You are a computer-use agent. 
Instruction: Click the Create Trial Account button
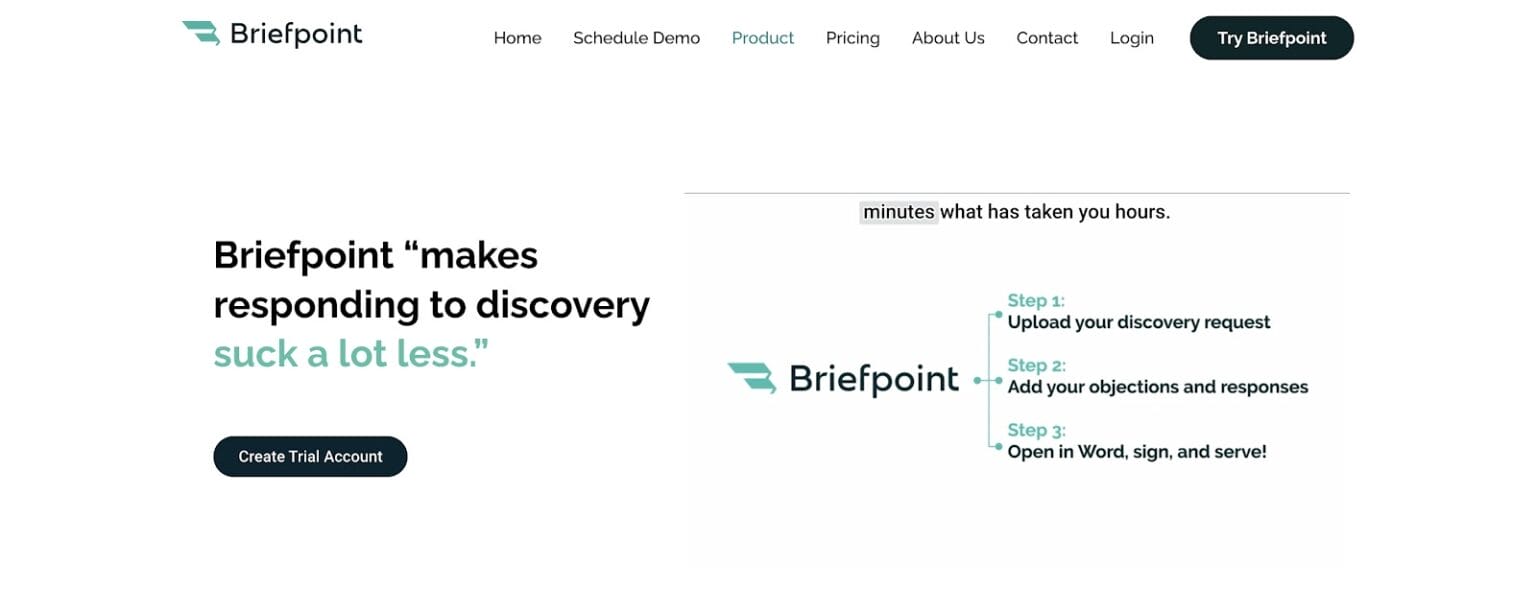click(310, 456)
